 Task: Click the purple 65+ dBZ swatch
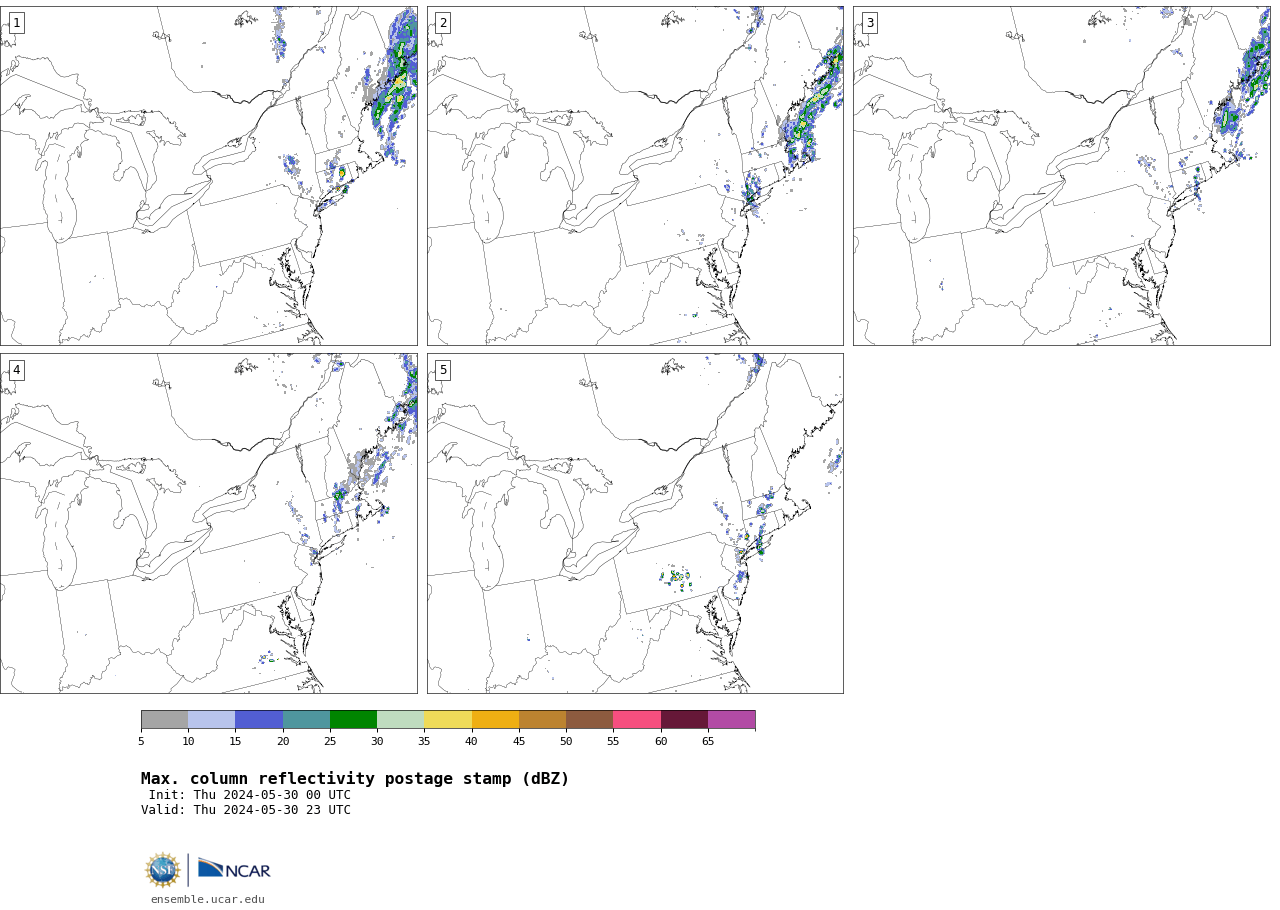[731, 720]
